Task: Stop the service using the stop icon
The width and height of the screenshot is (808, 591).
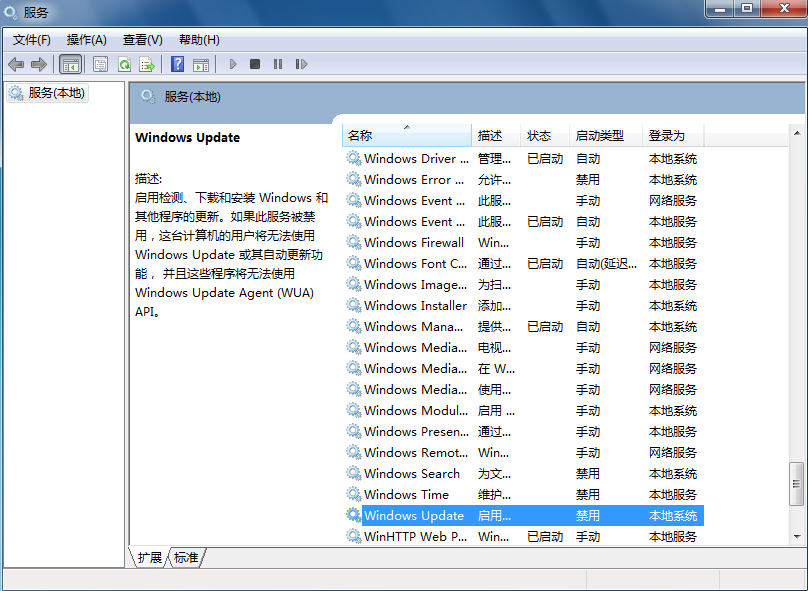Action: coord(253,64)
